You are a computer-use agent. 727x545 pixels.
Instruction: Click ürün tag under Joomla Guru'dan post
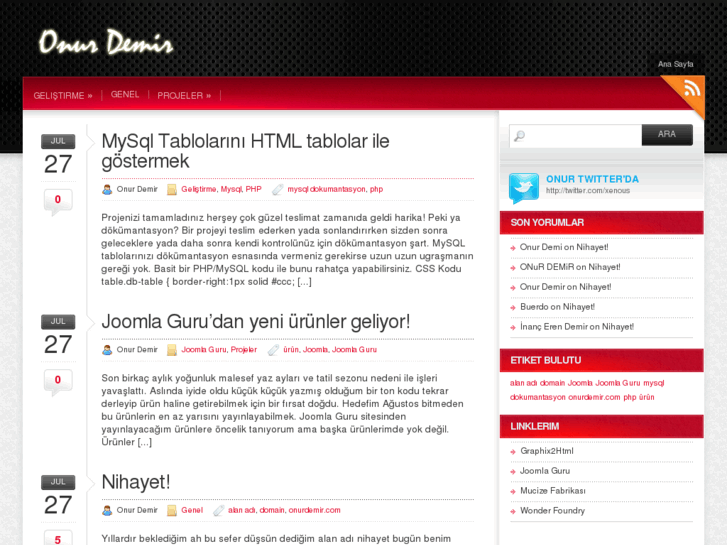(x=291, y=350)
